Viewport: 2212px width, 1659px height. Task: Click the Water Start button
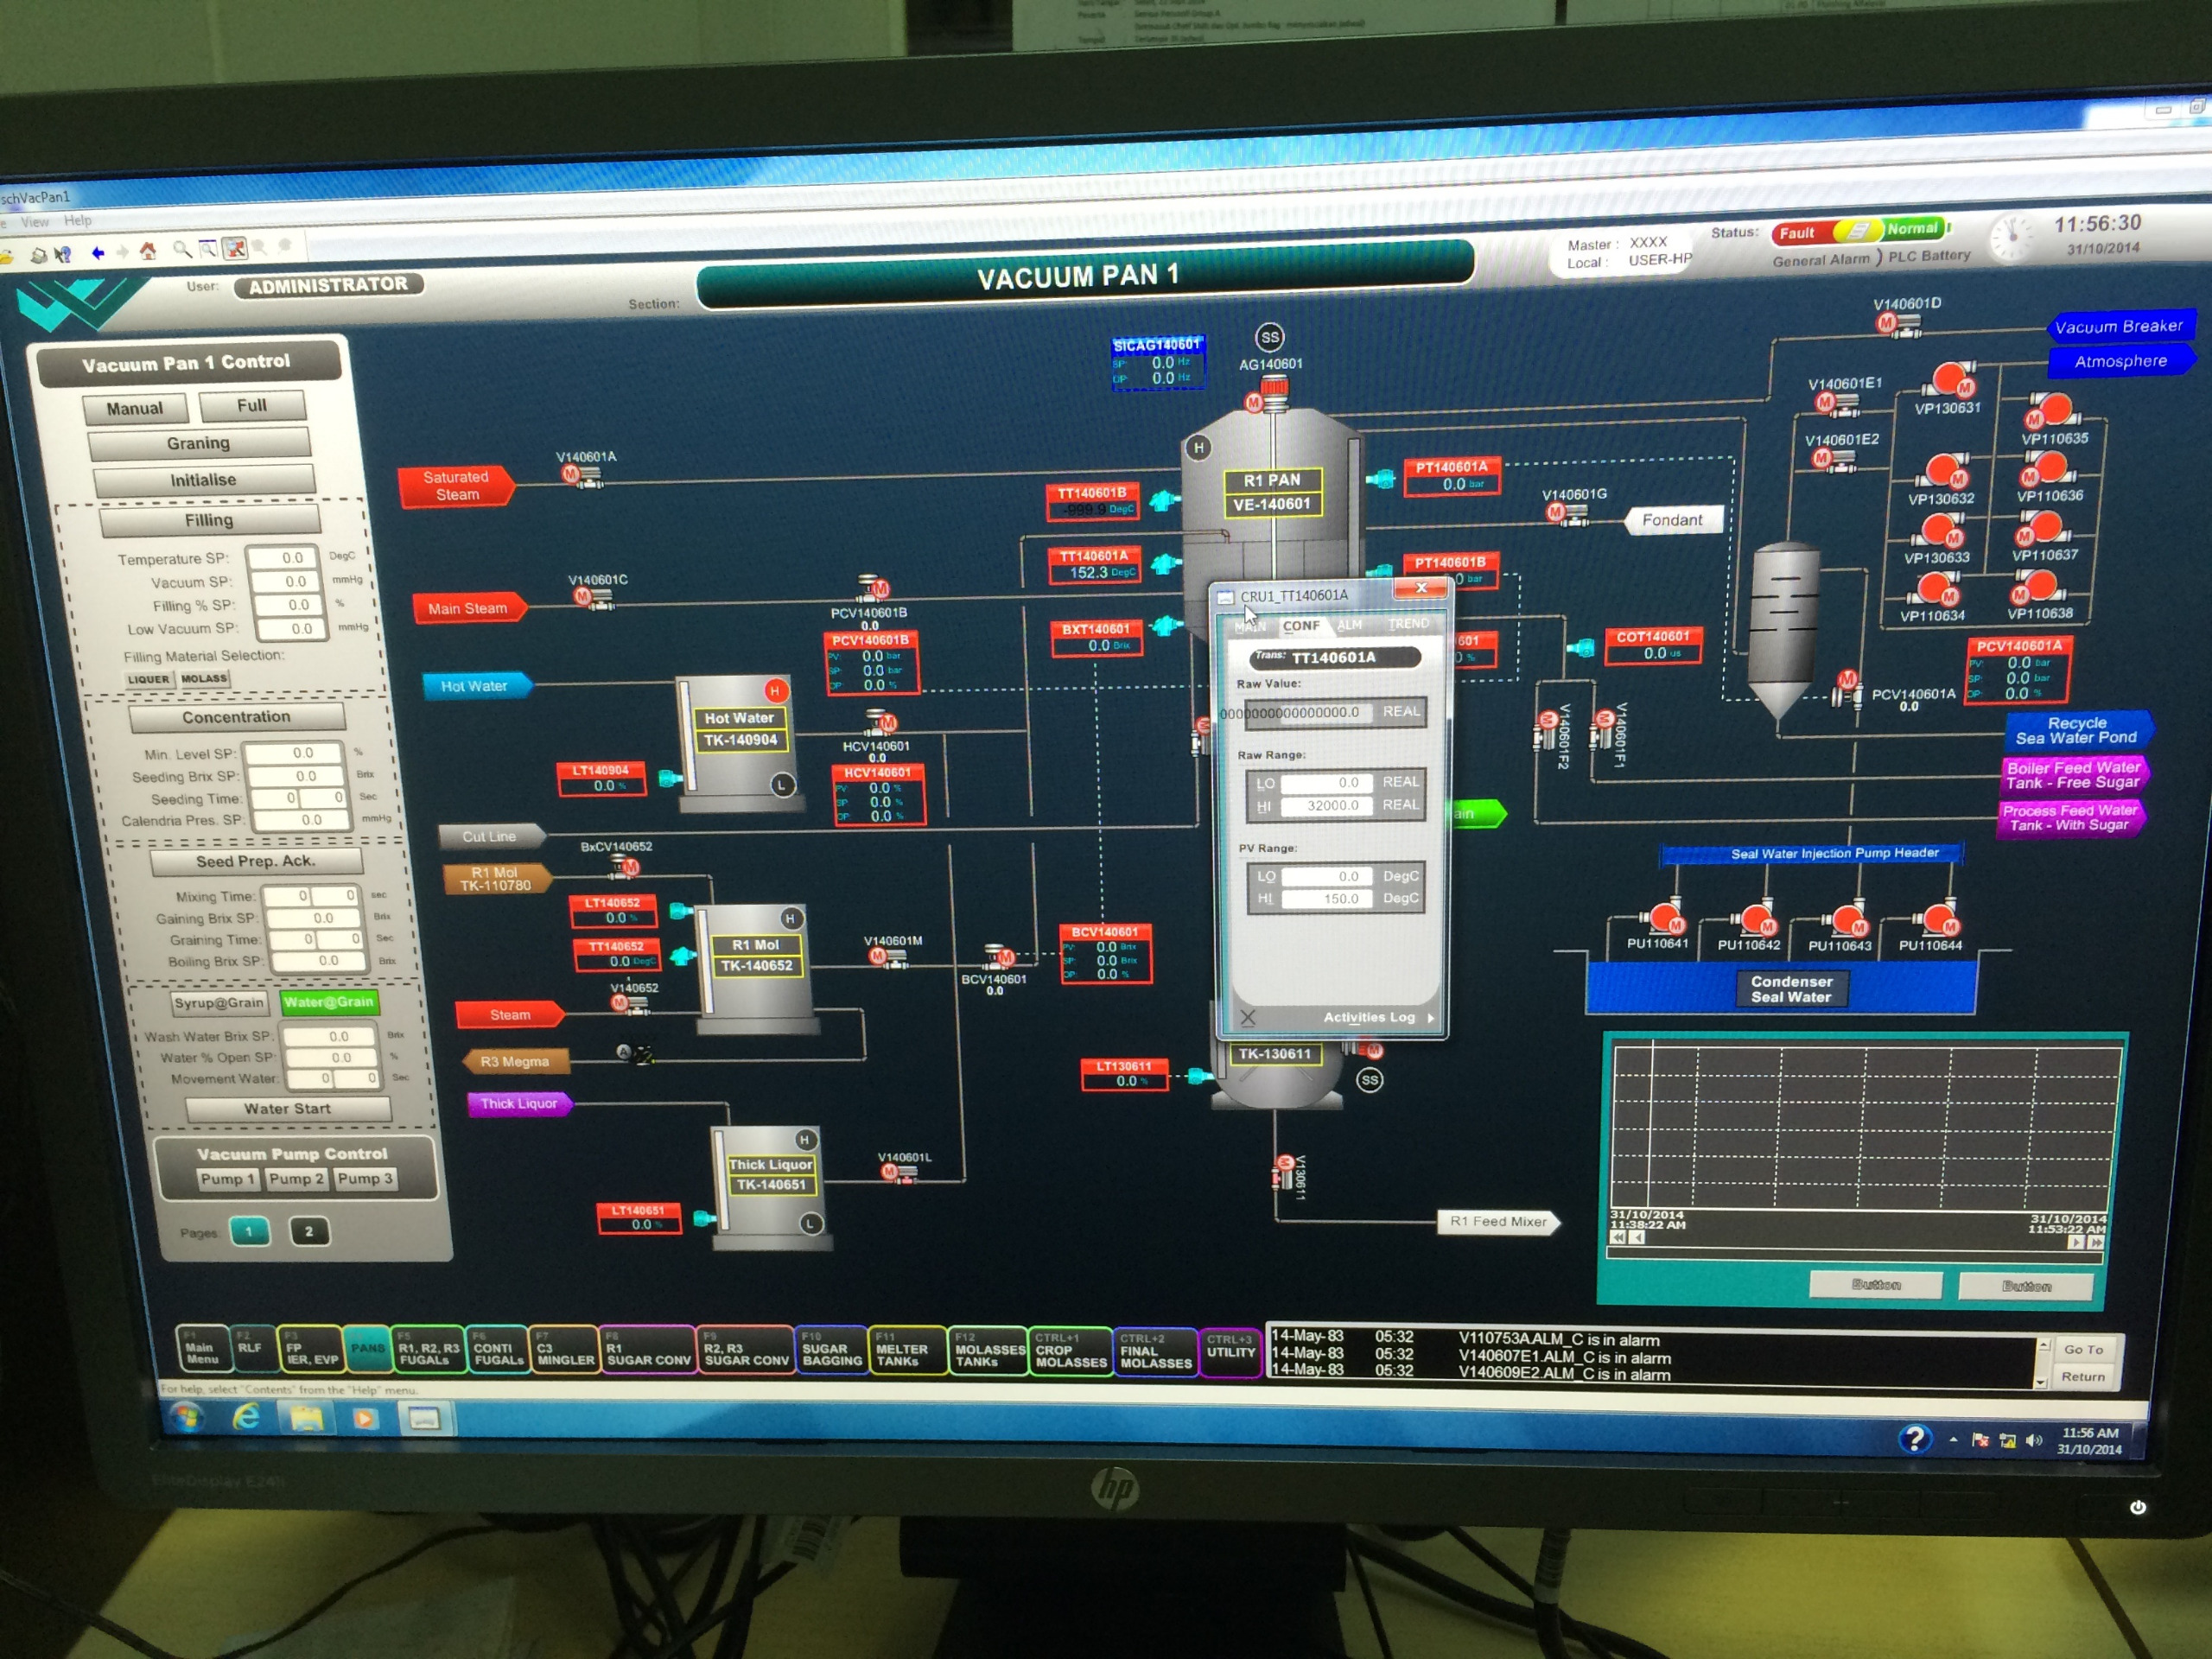coord(288,1109)
